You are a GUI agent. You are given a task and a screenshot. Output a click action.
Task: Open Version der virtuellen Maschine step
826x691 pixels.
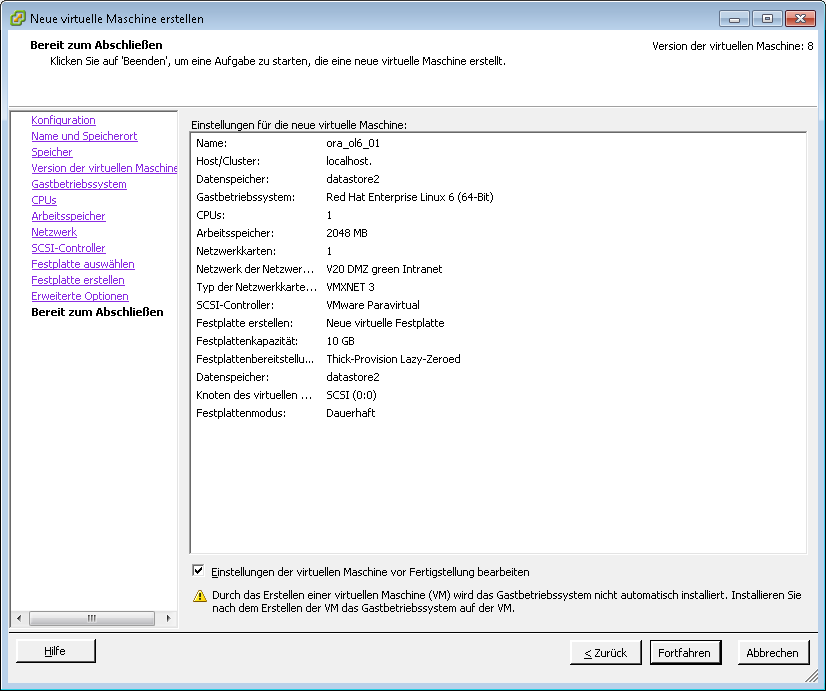(x=104, y=168)
